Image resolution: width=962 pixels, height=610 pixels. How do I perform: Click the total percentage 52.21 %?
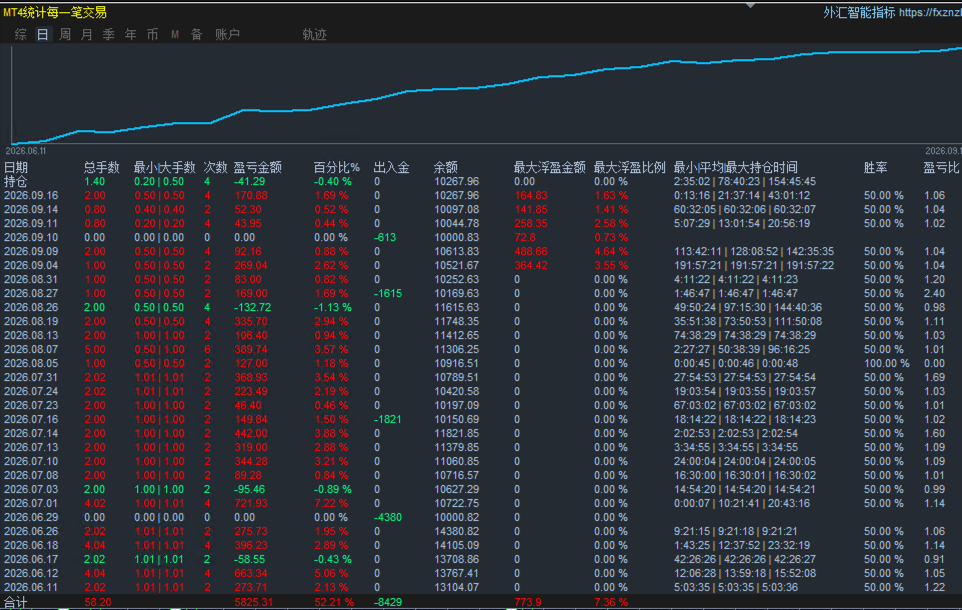point(333,602)
